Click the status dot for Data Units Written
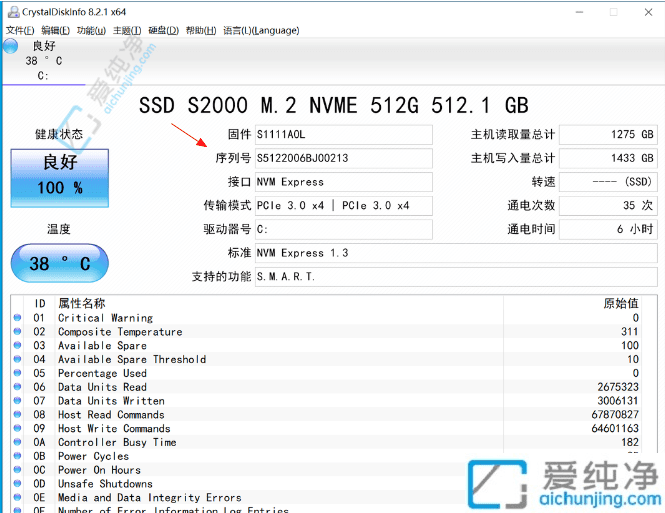 click(x=17, y=401)
